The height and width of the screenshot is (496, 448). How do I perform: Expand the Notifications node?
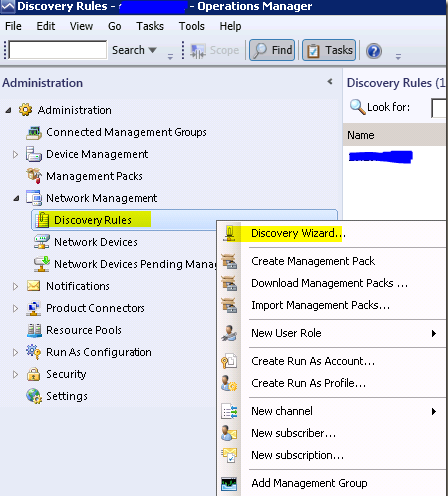[x=15, y=286]
